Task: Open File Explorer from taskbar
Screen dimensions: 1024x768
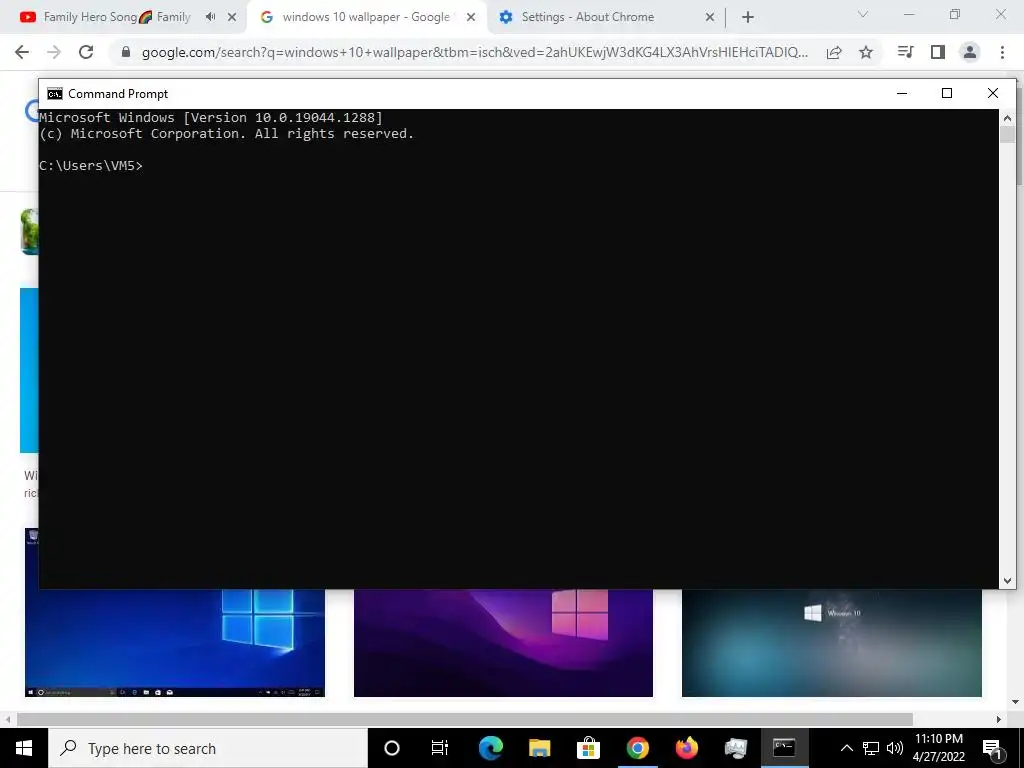Action: coord(539,748)
